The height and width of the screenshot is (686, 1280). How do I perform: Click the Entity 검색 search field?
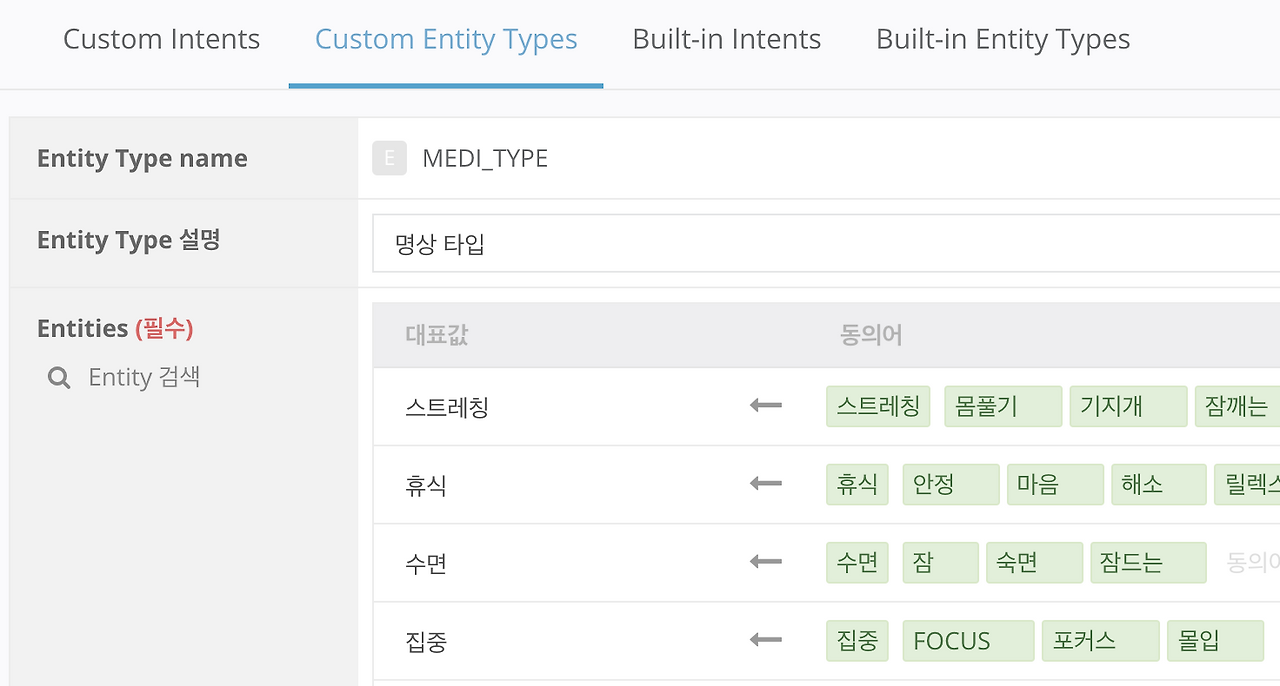point(144,378)
